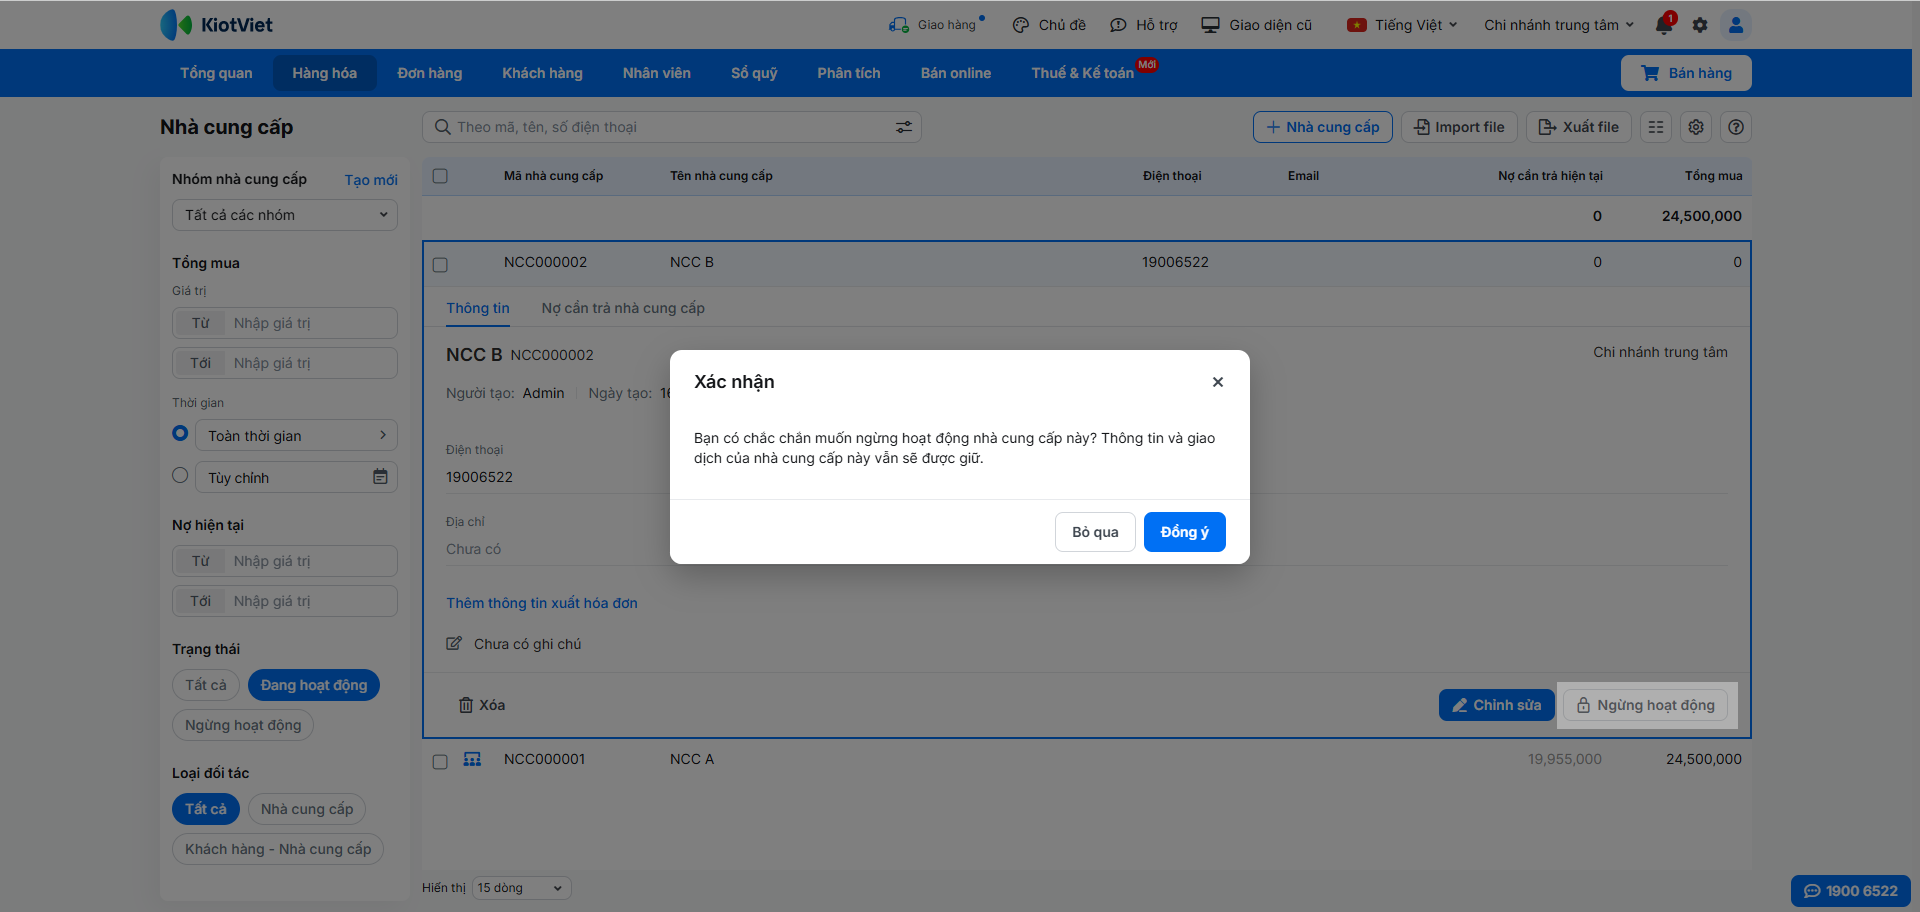Filter by Khách hàng - Nhà cung cấp
This screenshot has width=1920, height=912.
tap(278, 849)
